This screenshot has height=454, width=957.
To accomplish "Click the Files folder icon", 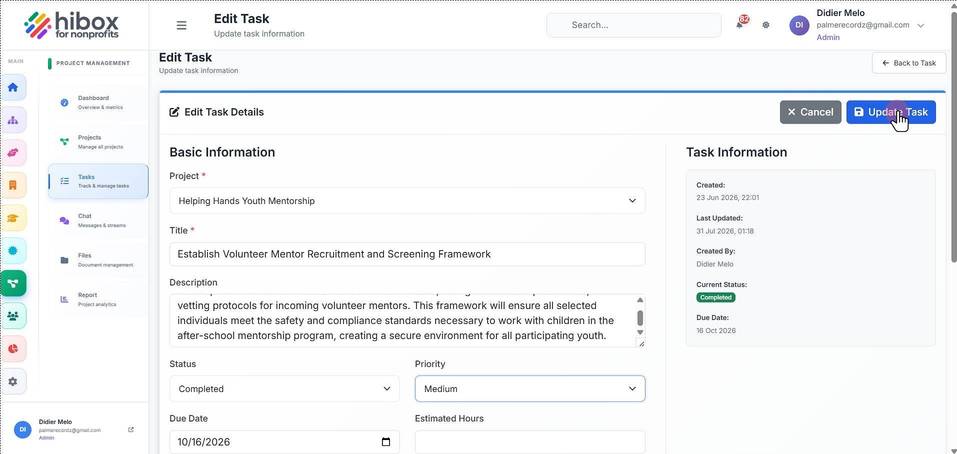I will click(65, 260).
